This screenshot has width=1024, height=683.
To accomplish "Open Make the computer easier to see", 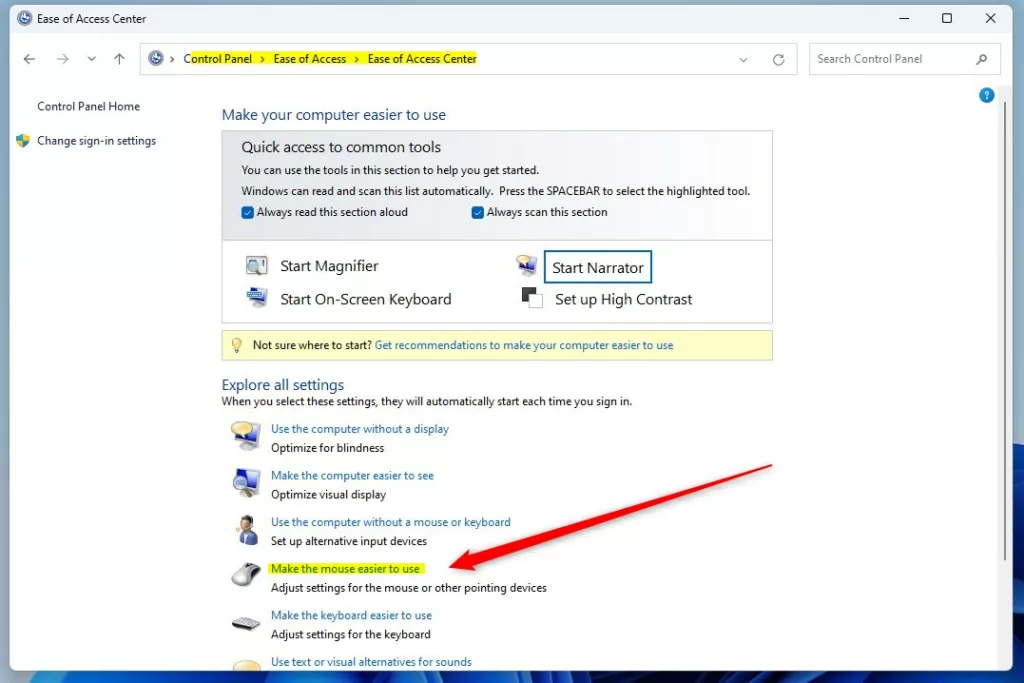I will (352, 475).
